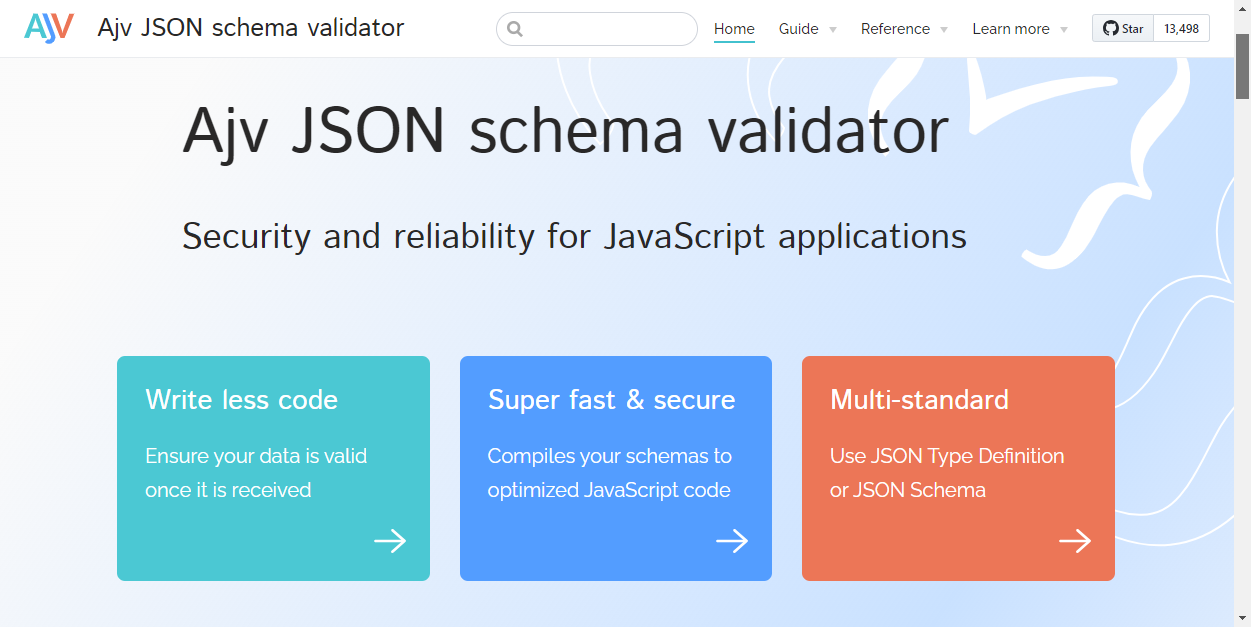Click the arrow on Multi-standard card

(x=1075, y=541)
